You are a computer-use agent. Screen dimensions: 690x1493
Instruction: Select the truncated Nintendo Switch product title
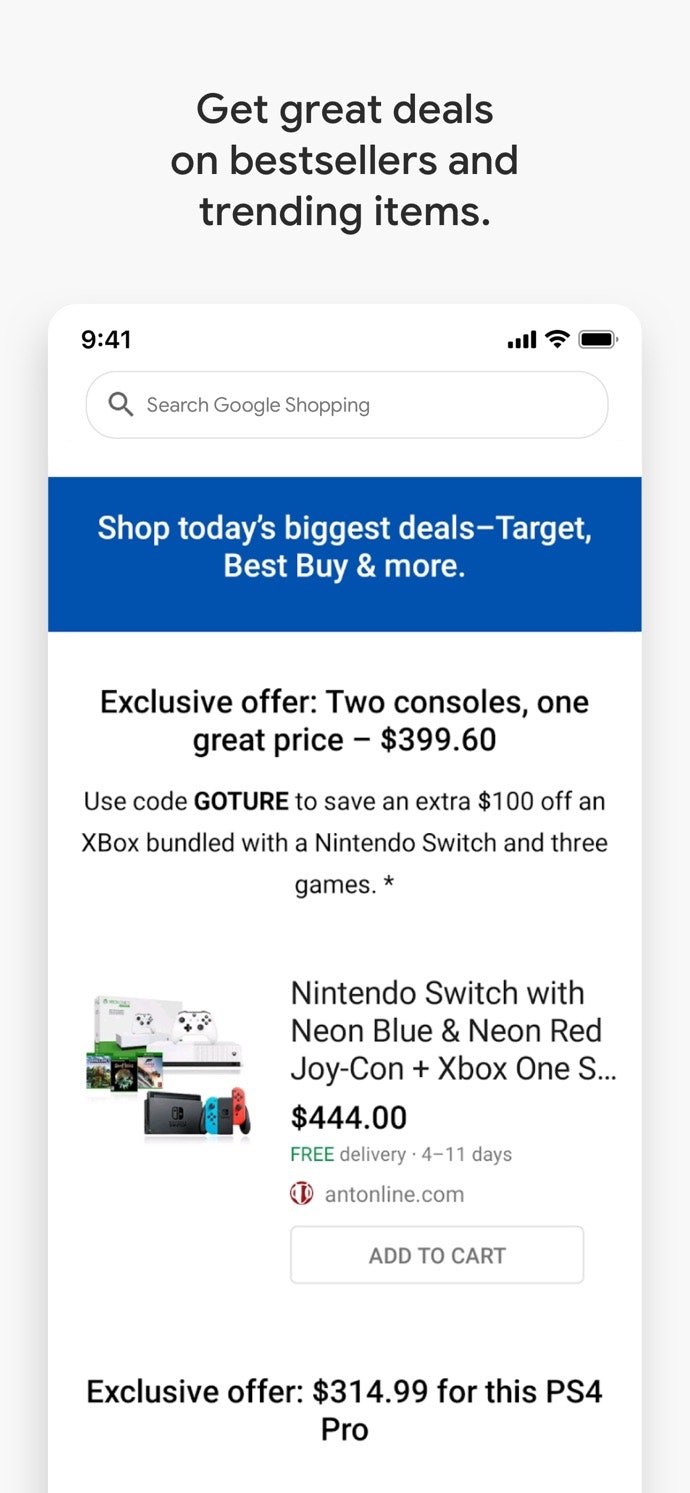[453, 1030]
